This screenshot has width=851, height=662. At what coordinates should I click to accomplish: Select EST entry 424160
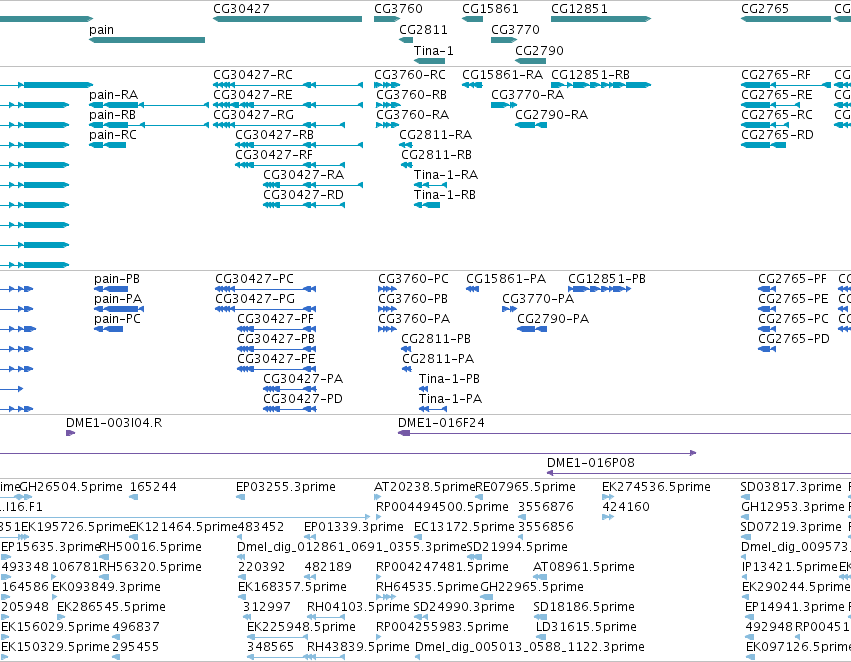tap(626, 507)
